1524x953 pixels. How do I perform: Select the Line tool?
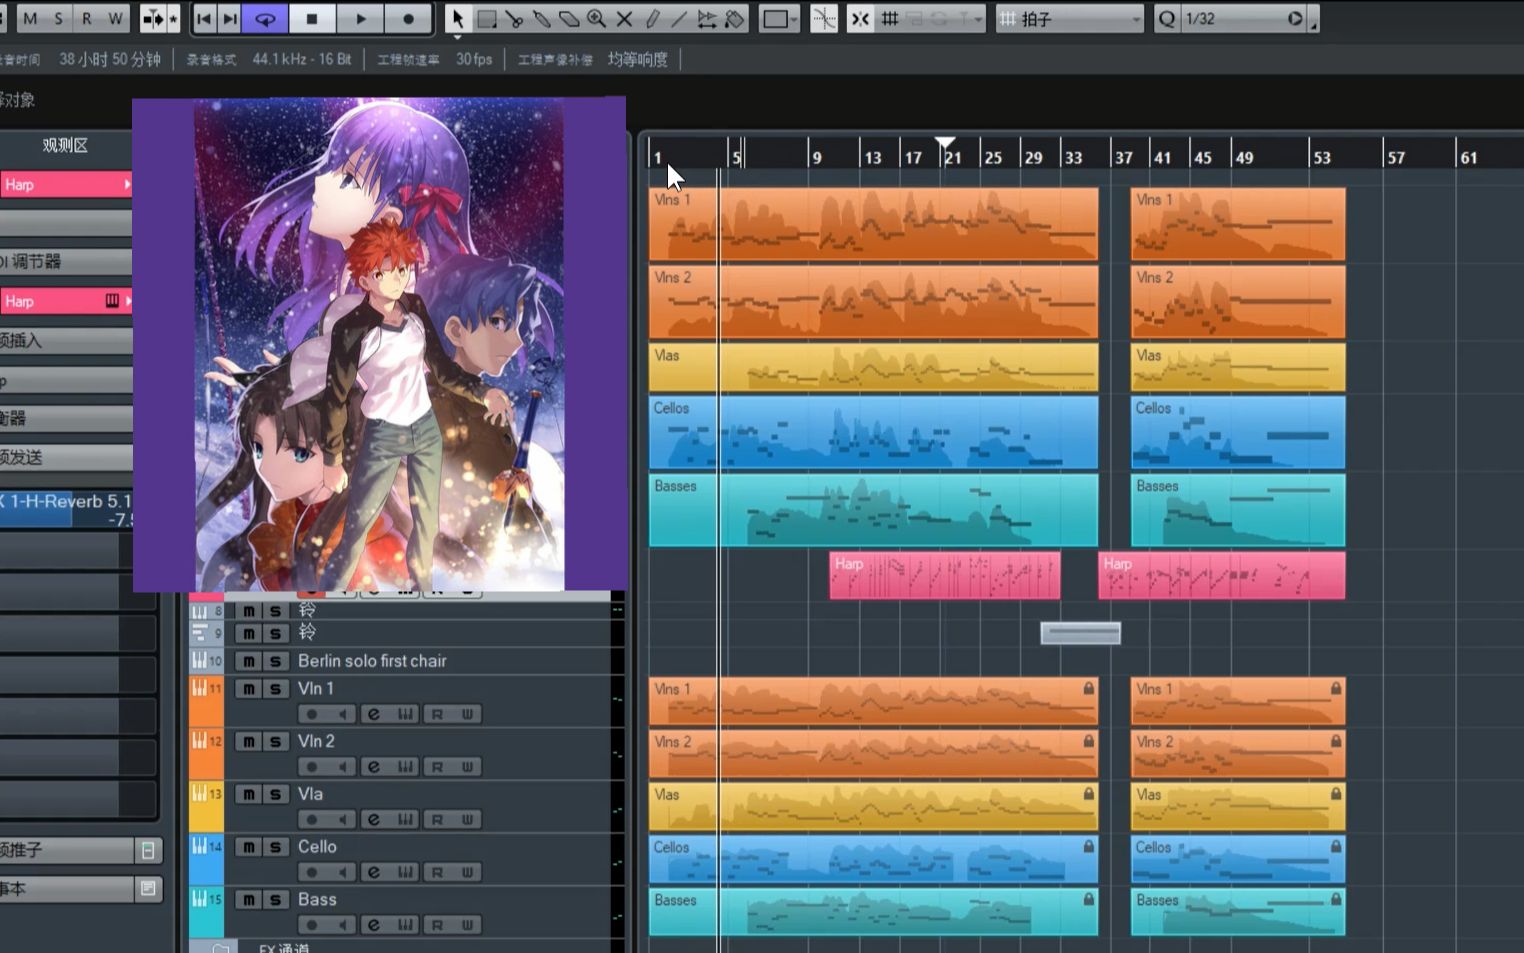(x=679, y=19)
